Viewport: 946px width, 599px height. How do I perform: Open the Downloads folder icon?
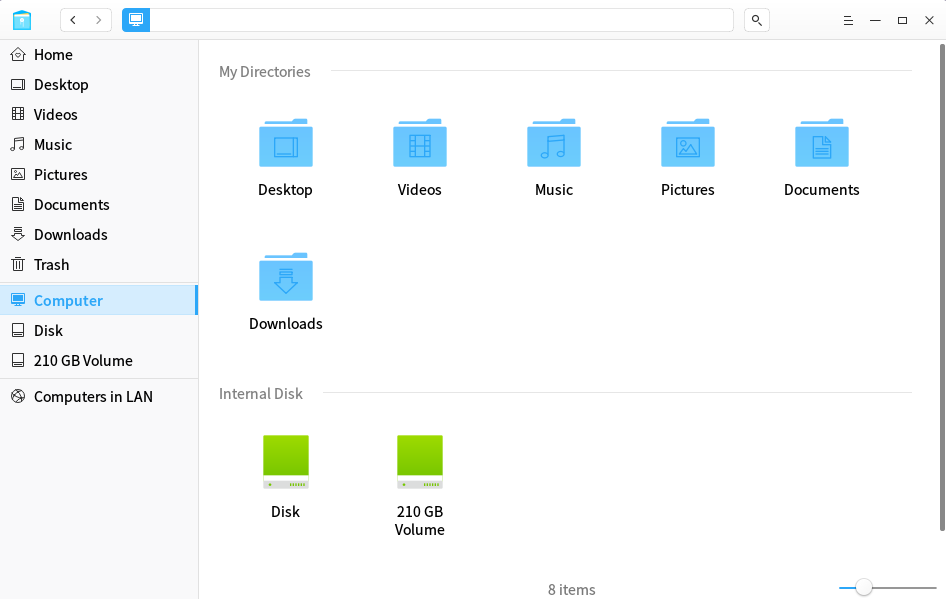(285, 278)
